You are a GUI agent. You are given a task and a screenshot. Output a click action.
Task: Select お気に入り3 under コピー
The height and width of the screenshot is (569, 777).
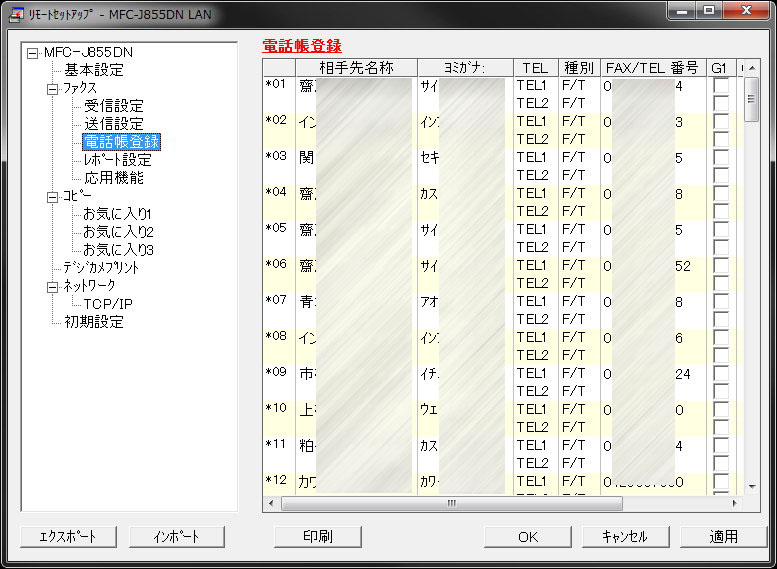pyautogui.click(x=118, y=250)
